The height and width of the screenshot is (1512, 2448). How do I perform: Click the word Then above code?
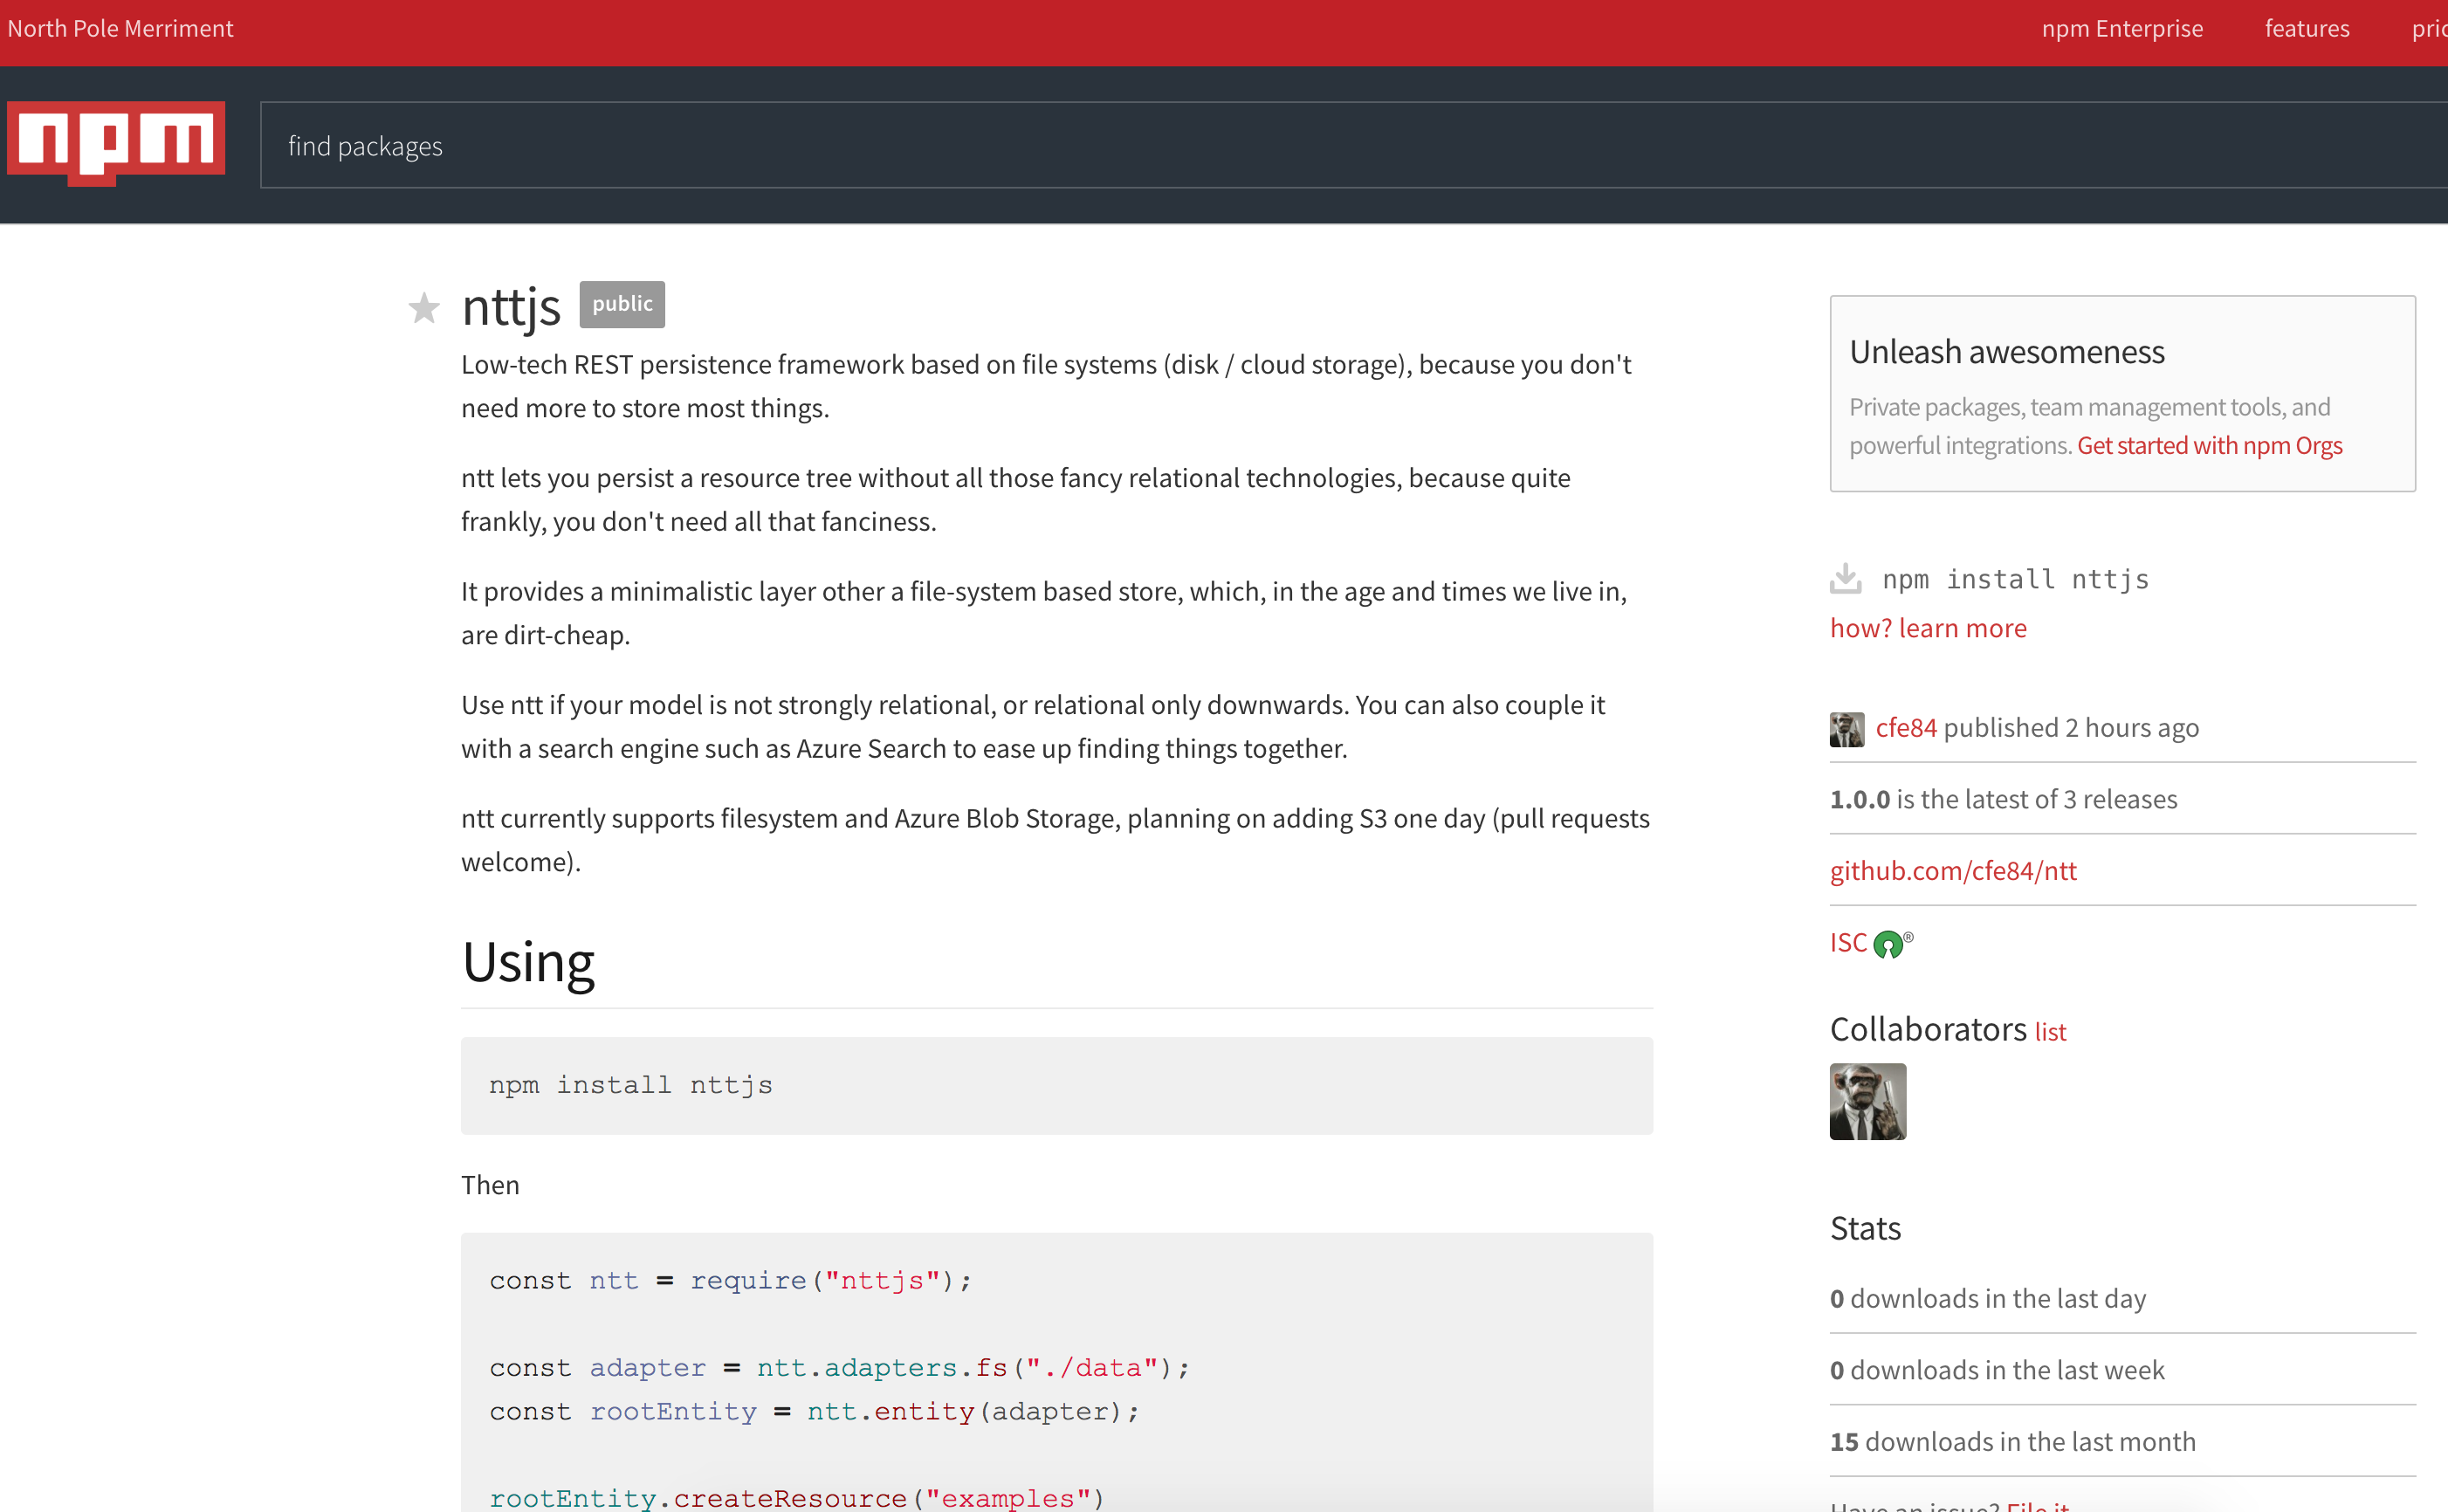tap(490, 1185)
